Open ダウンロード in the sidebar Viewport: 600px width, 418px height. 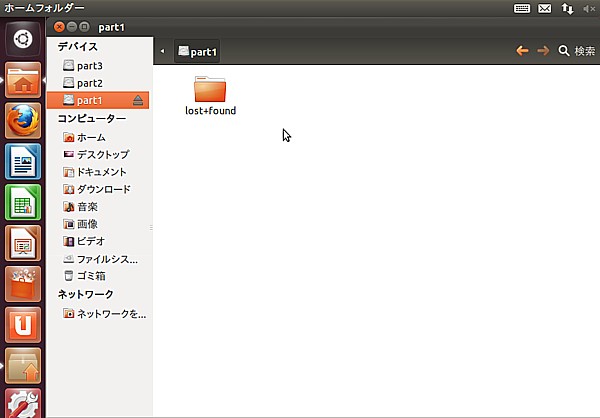[x=98, y=189]
